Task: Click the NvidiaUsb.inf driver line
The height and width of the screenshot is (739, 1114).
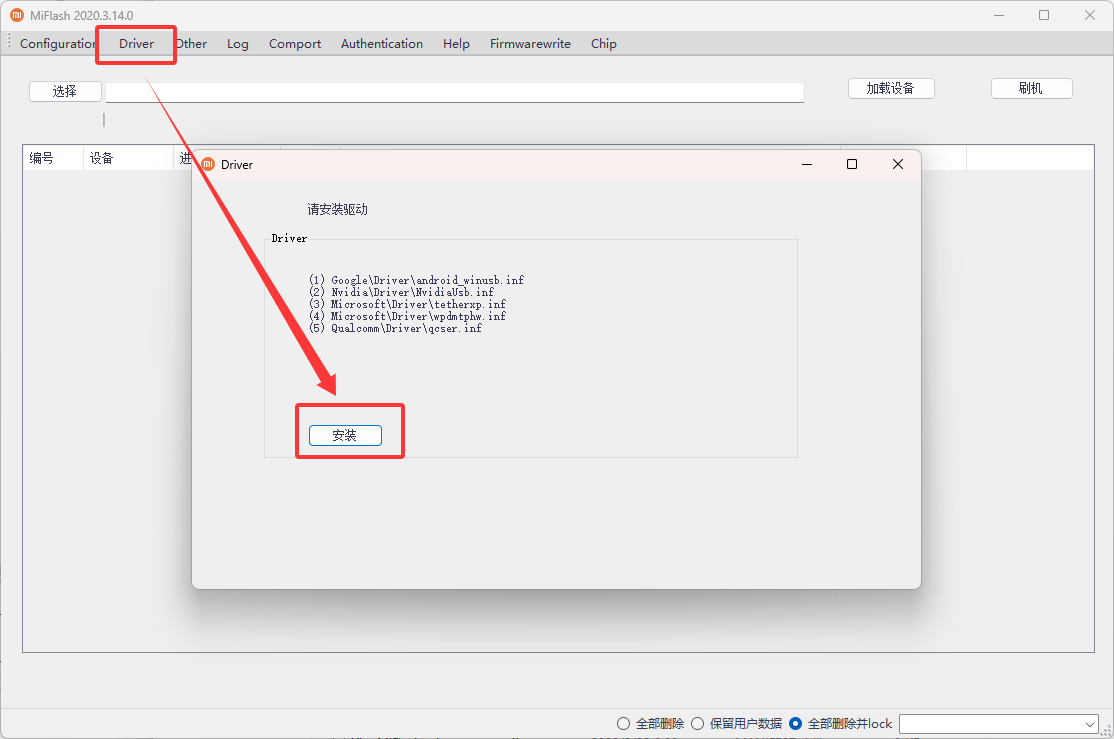Action: (401, 292)
